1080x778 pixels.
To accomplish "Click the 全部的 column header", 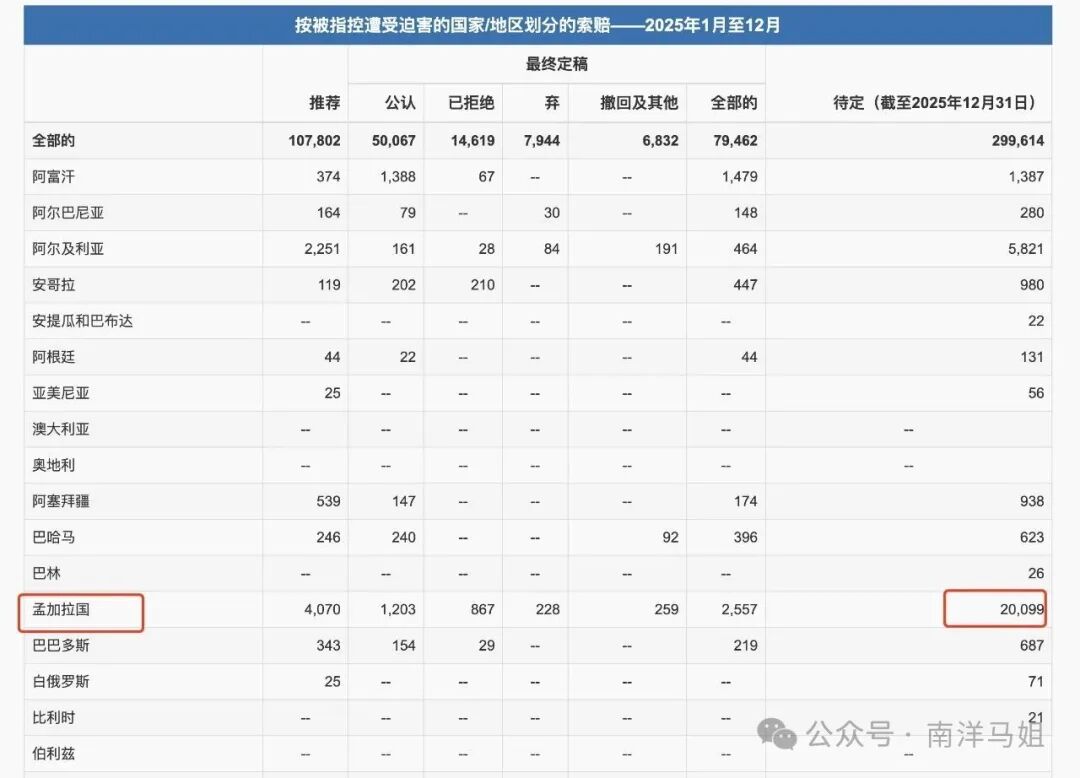I will coord(733,103).
